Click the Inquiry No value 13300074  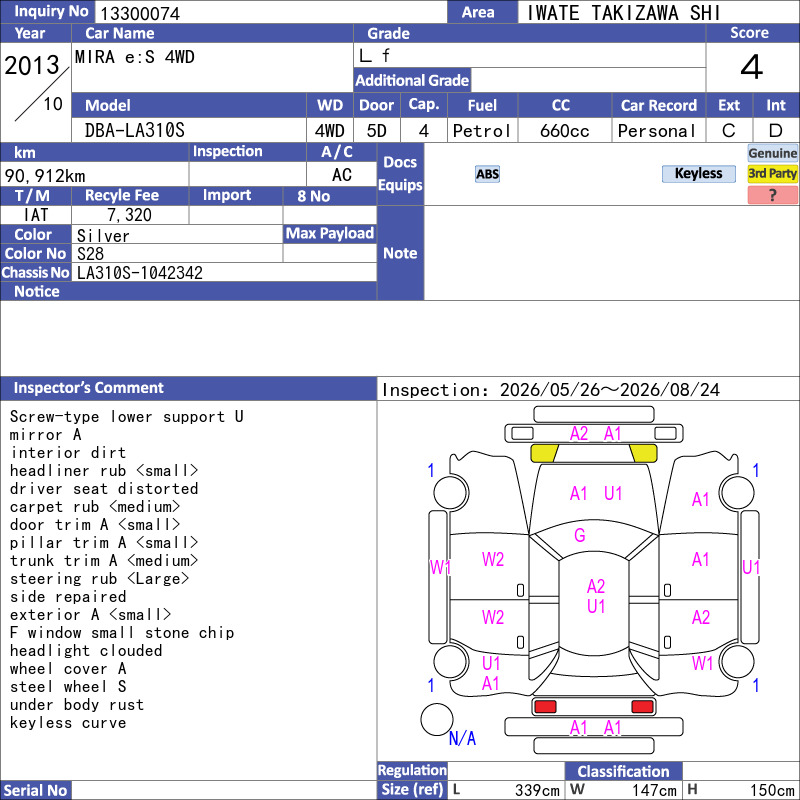click(x=140, y=13)
